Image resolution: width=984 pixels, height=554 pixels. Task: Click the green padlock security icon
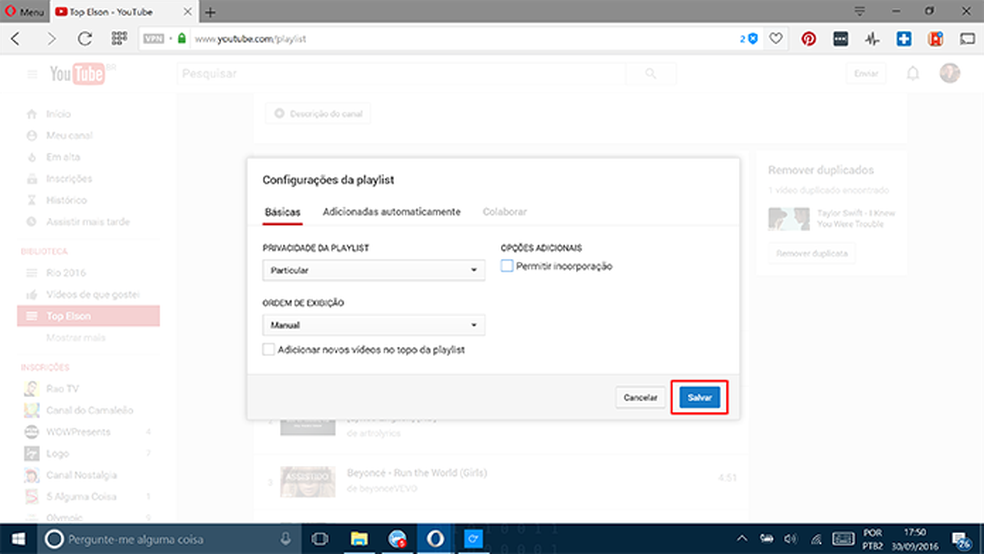182,38
